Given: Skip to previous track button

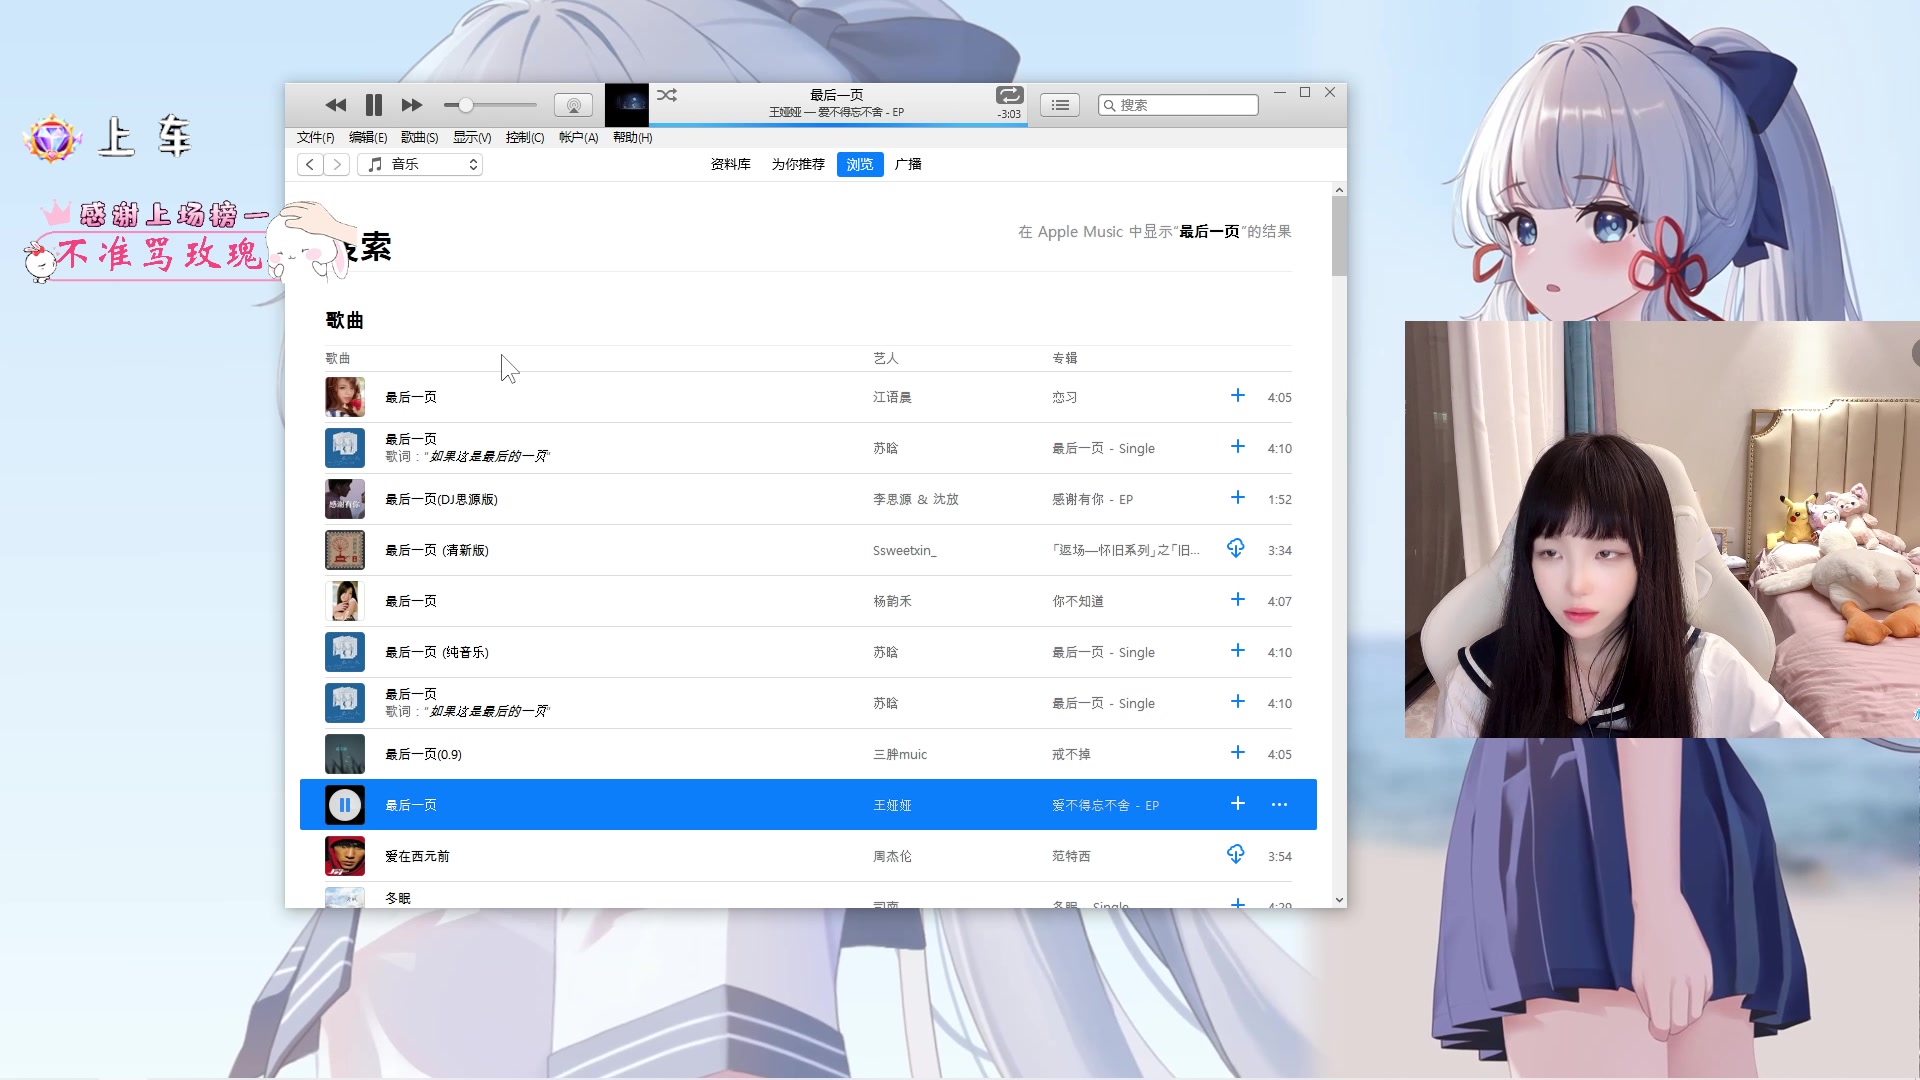Looking at the screenshot, I should pyautogui.click(x=336, y=105).
